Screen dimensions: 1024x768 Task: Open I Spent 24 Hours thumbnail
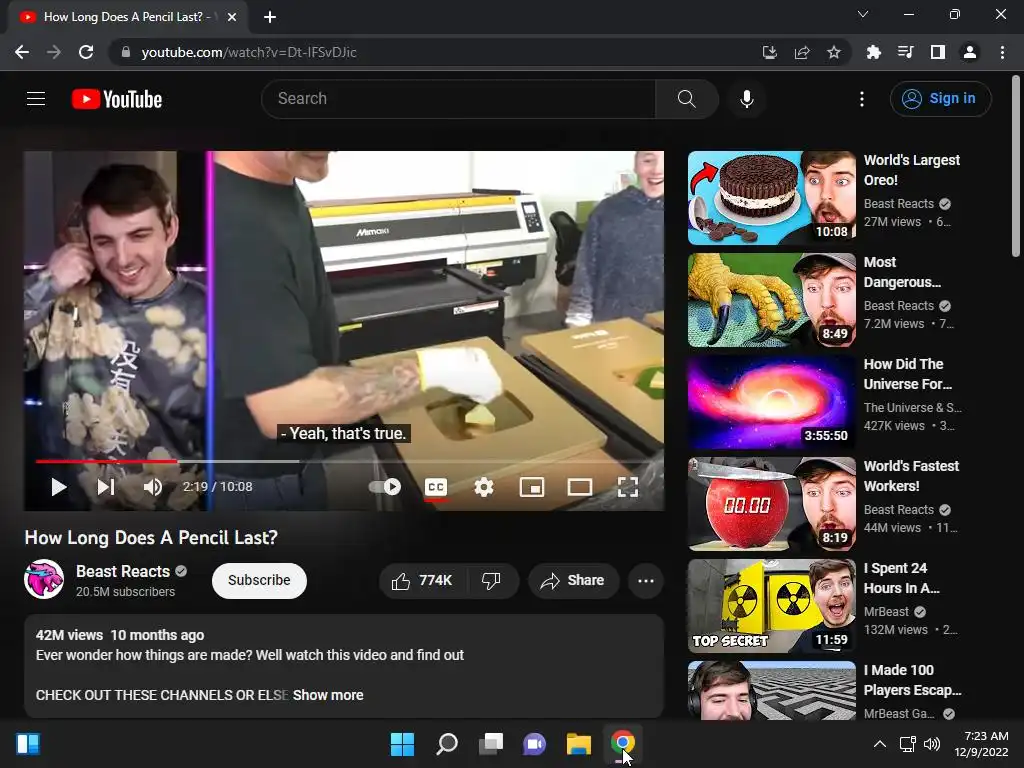pyautogui.click(x=771, y=606)
